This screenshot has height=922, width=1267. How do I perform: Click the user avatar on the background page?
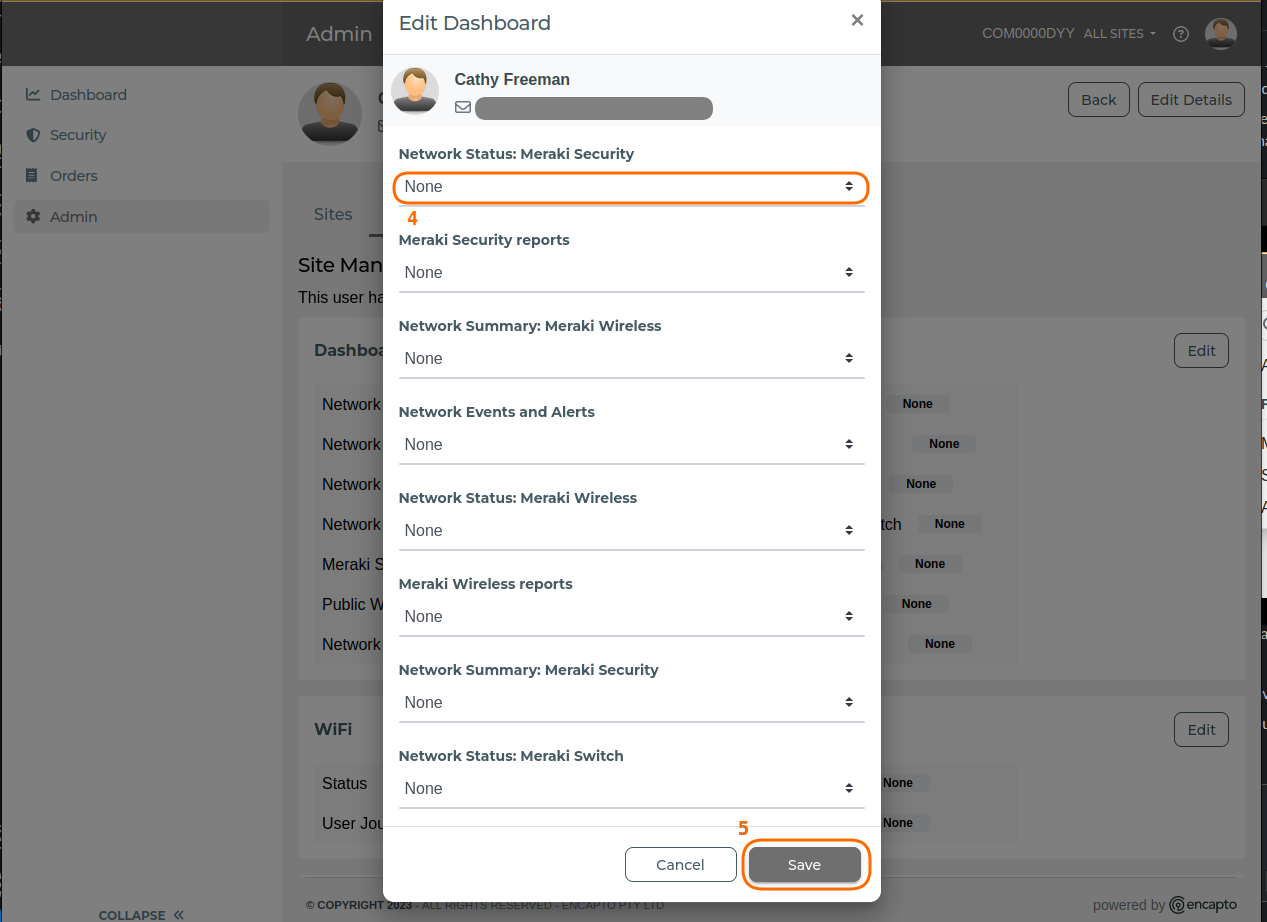pyautogui.click(x=330, y=113)
